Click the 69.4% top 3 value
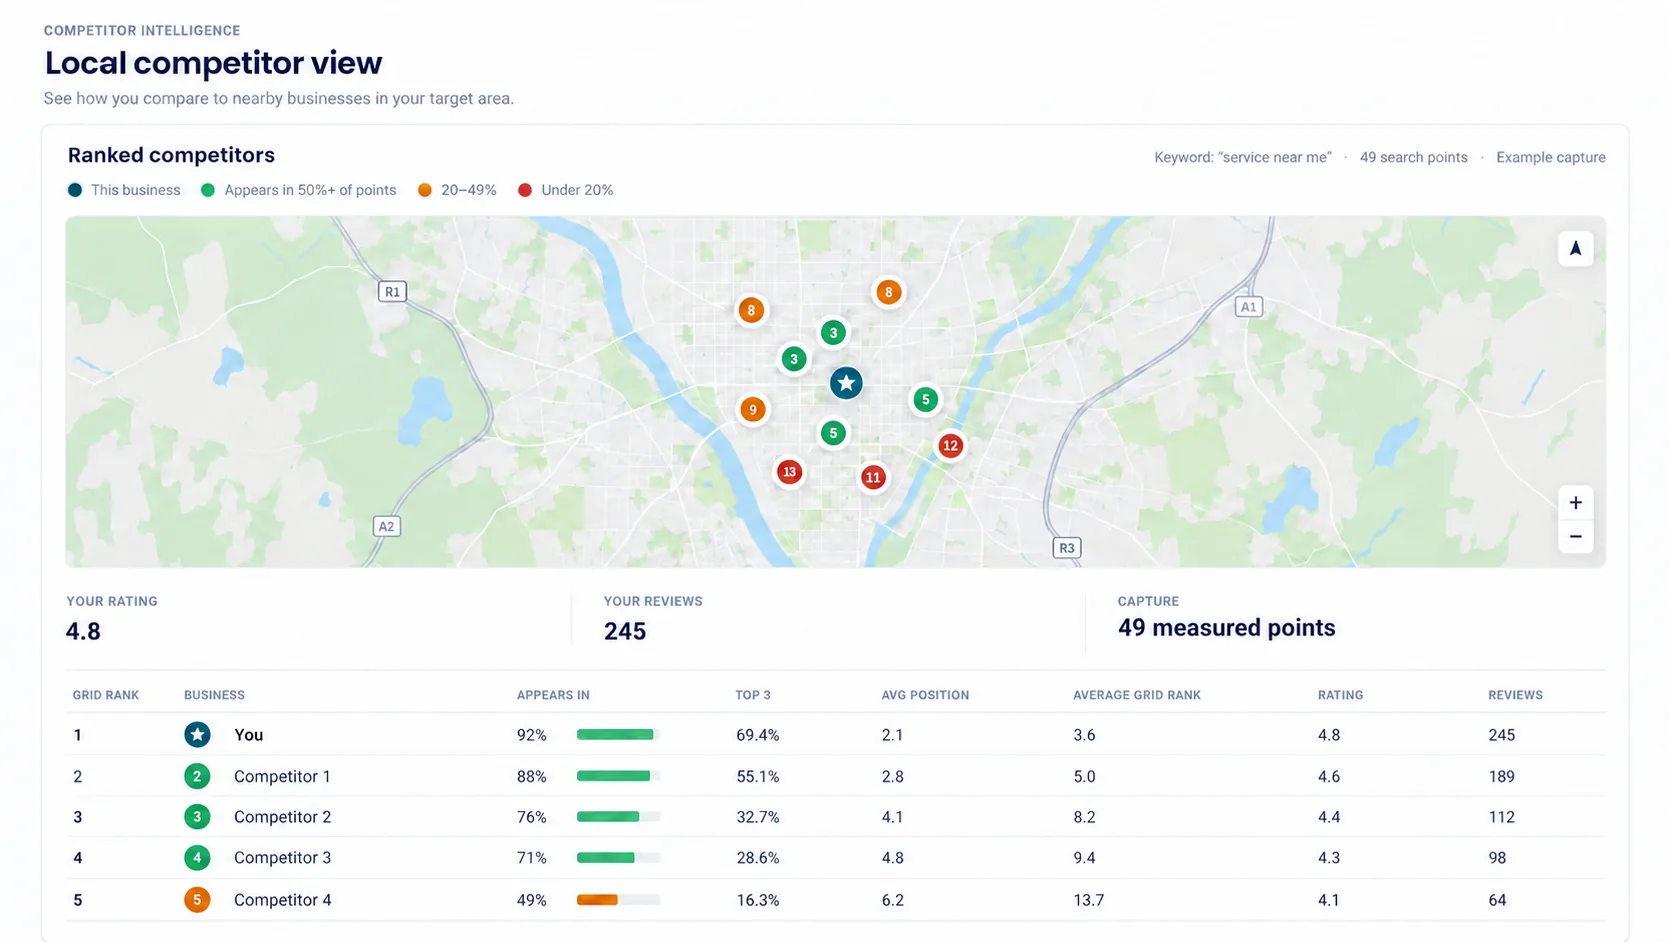This screenshot has width=1670, height=942. tap(758, 735)
